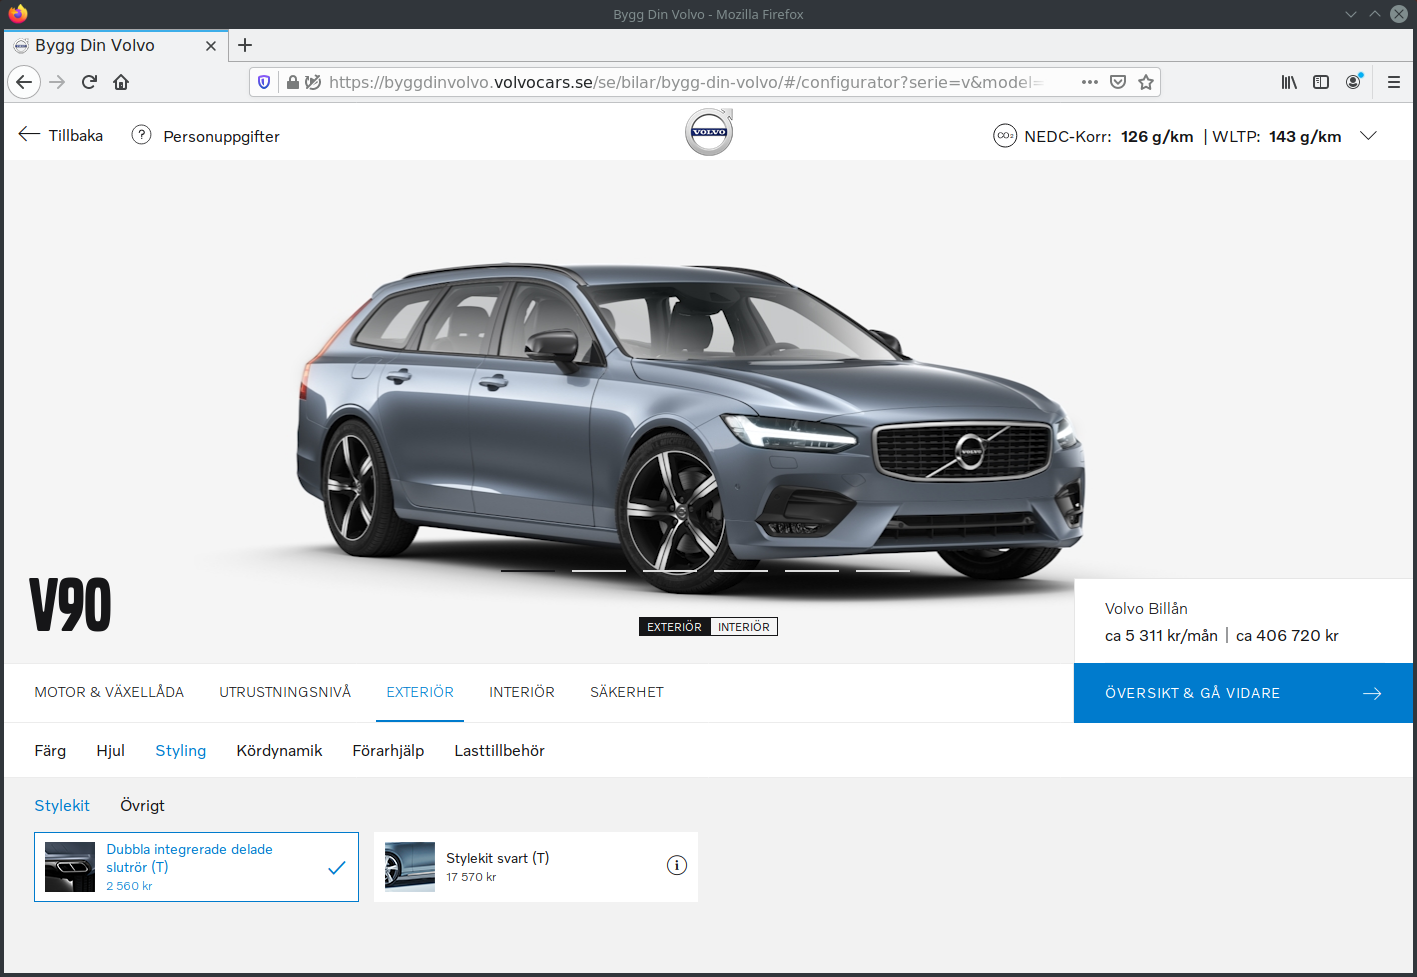Open the Lasttillbehör subsection

[x=499, y=751]
